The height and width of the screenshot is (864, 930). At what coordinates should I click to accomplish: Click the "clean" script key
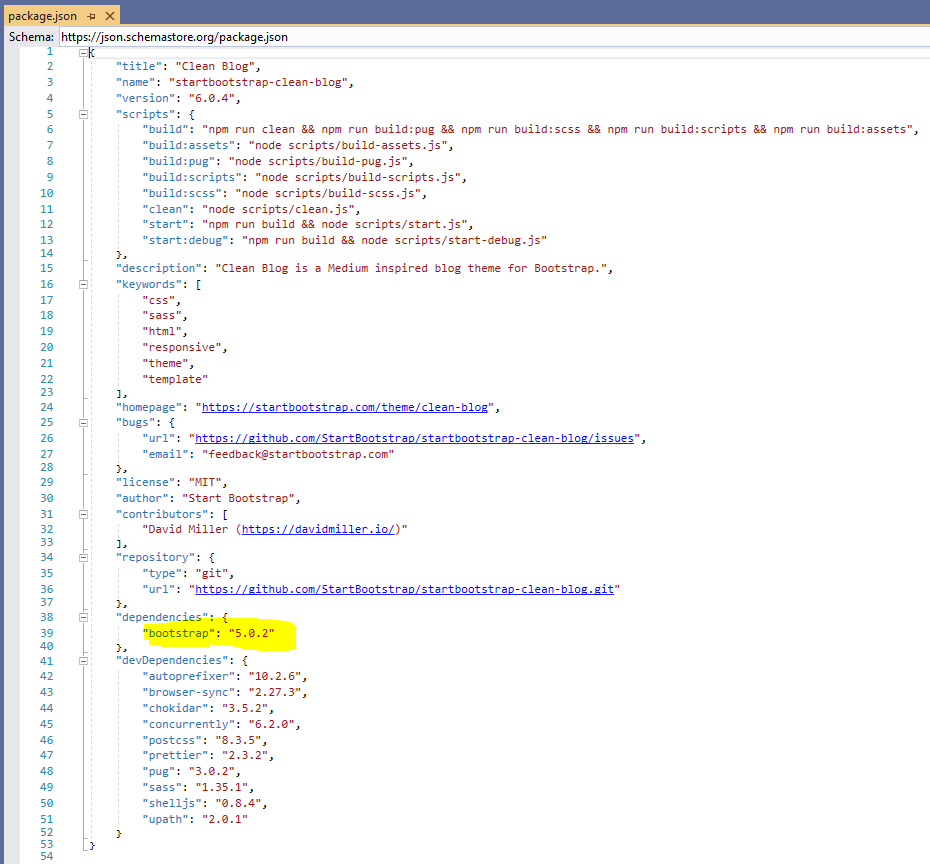165,209
